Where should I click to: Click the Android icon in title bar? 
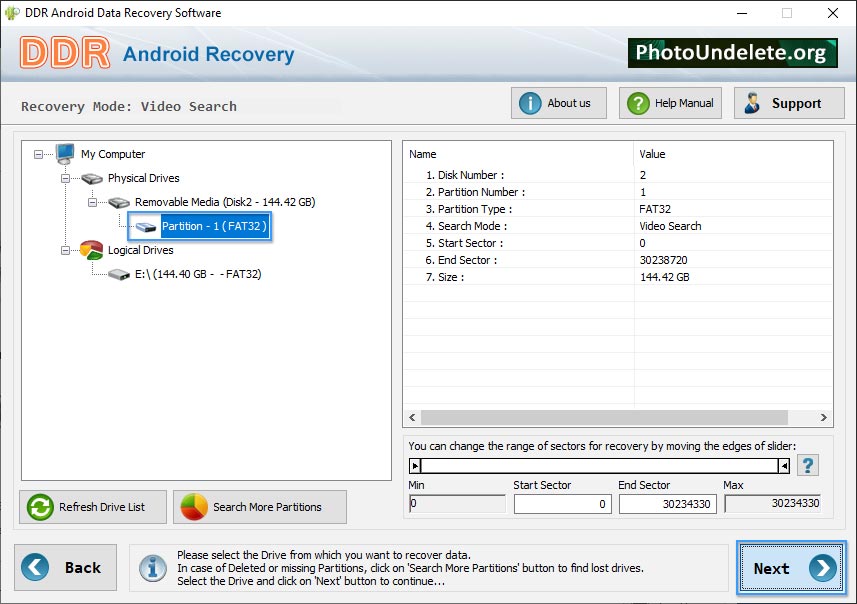11,13
